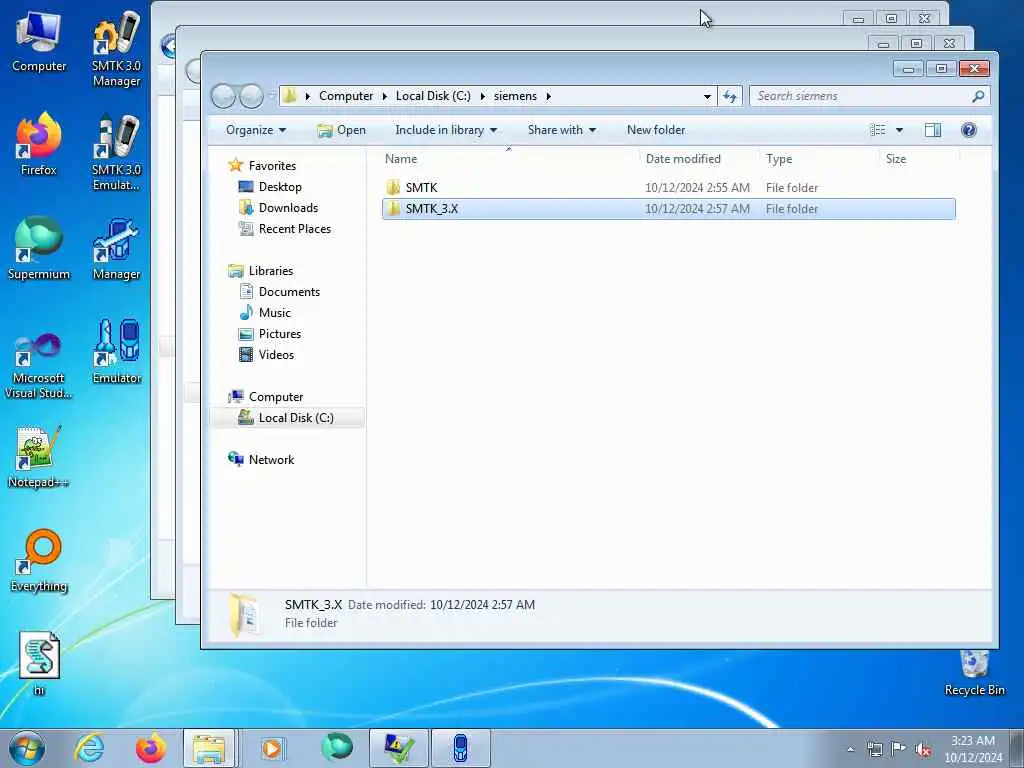Click the Windows Start orb
Screen dimensions: 1024x768
pyautogui.click(x=27, y=748)
